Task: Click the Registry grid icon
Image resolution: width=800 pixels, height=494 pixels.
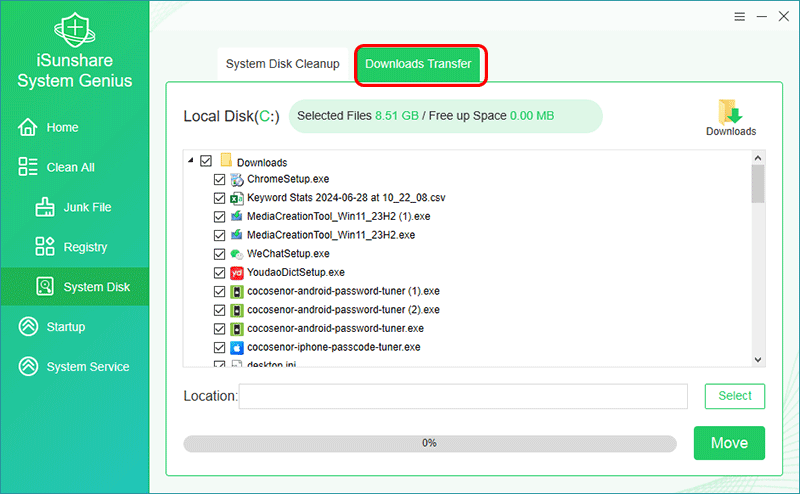Action: click(45, 246)
